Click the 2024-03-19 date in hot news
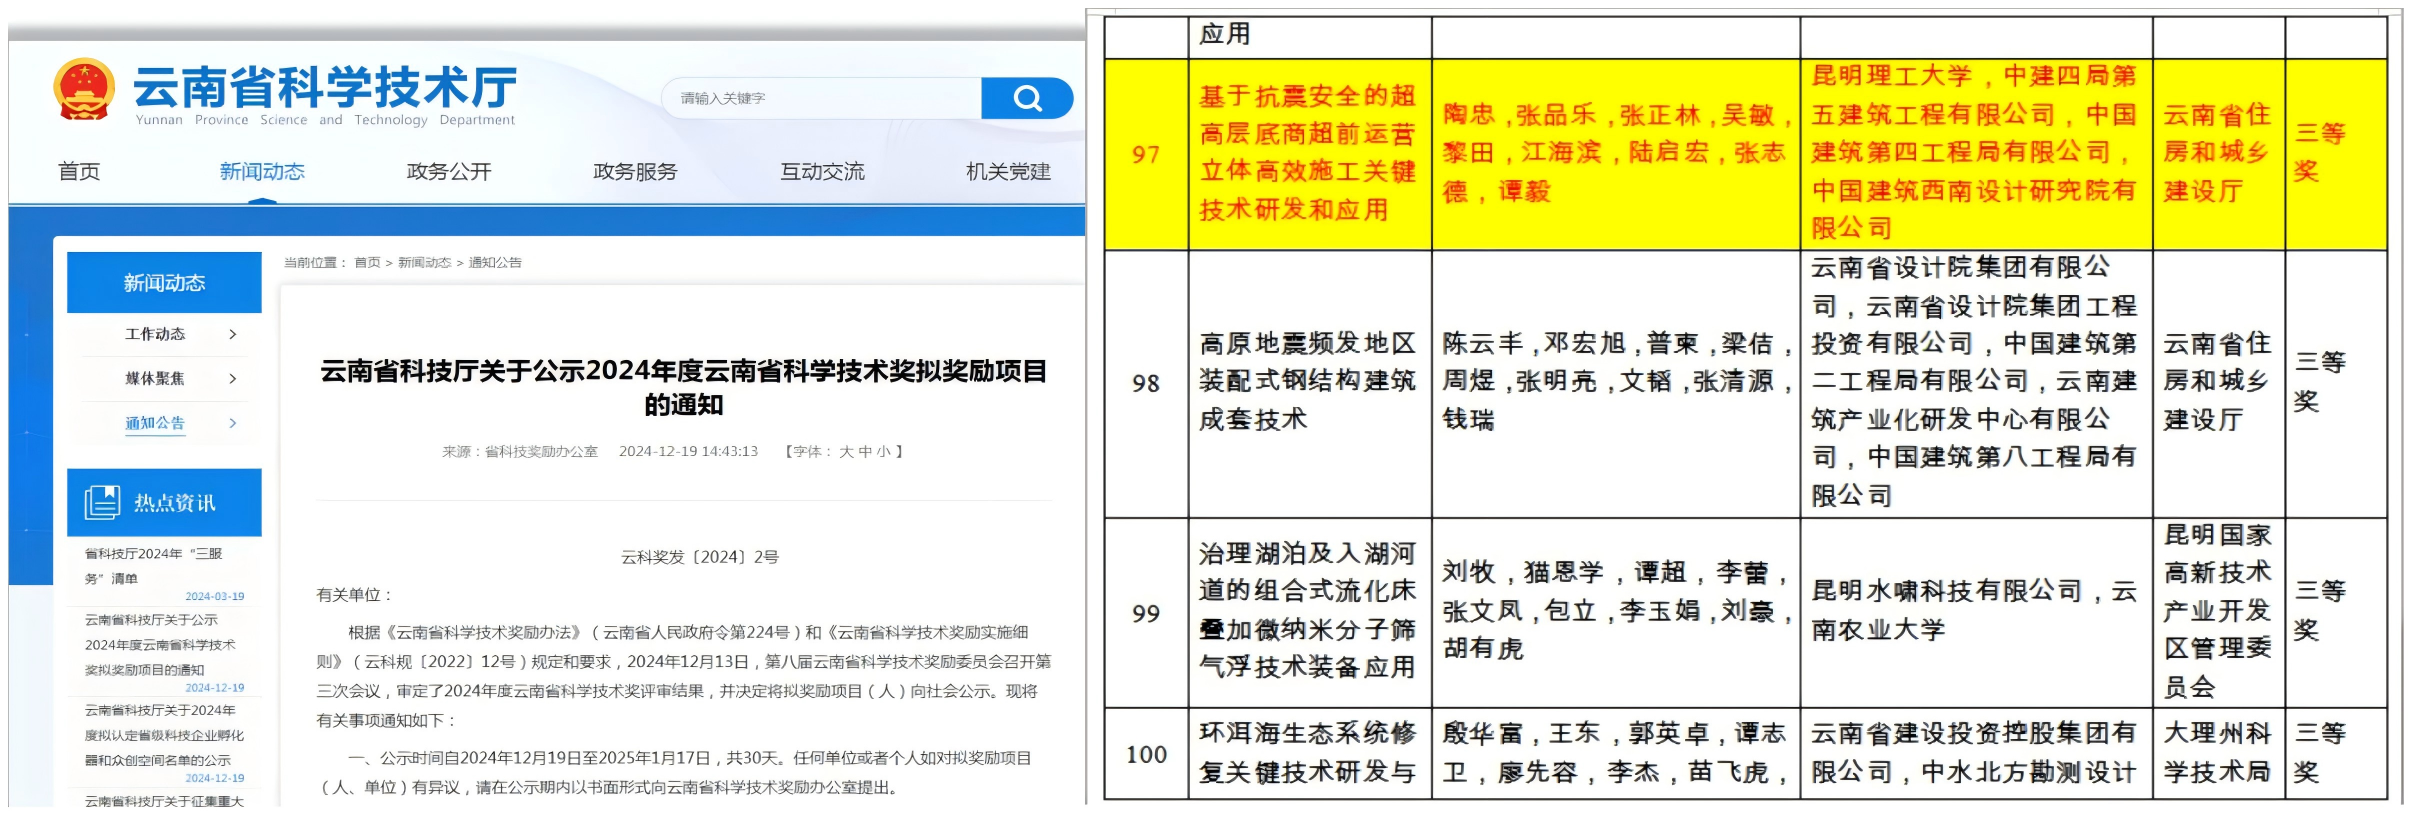Screen dimensions: 2412x815 point(214,596)
